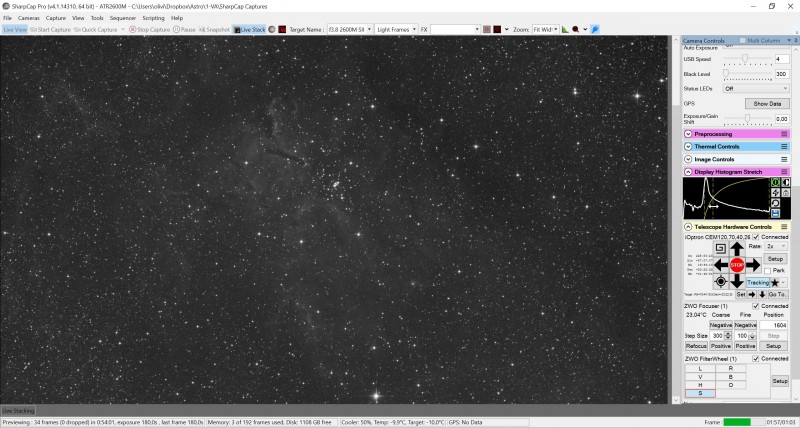Toggle mount Tracking button
Image resolution: width=800 pixels, height=428 pixels.
click(x=758, y=283)
